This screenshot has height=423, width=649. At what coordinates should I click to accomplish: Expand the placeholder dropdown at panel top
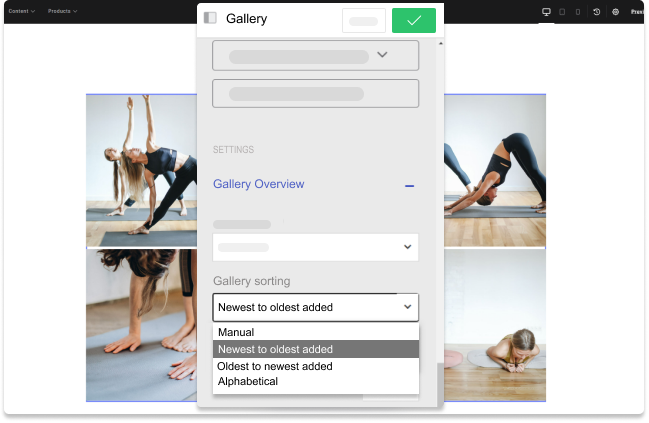[x=315, y=56]
